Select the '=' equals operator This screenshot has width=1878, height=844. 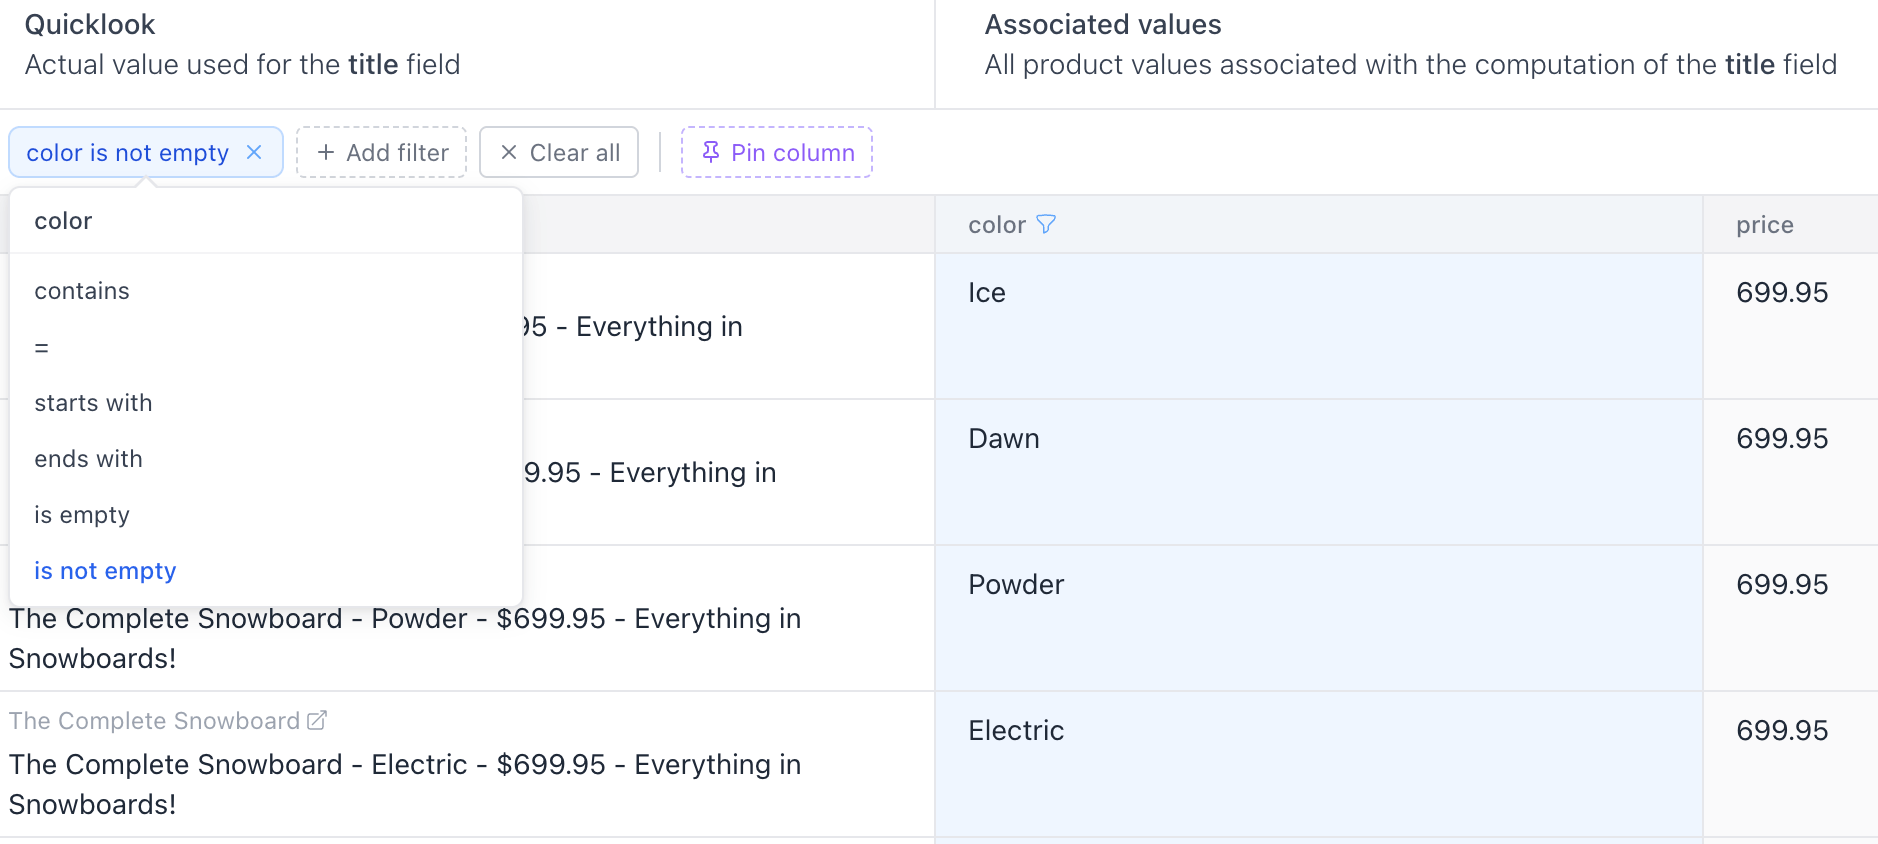(42, 347)
